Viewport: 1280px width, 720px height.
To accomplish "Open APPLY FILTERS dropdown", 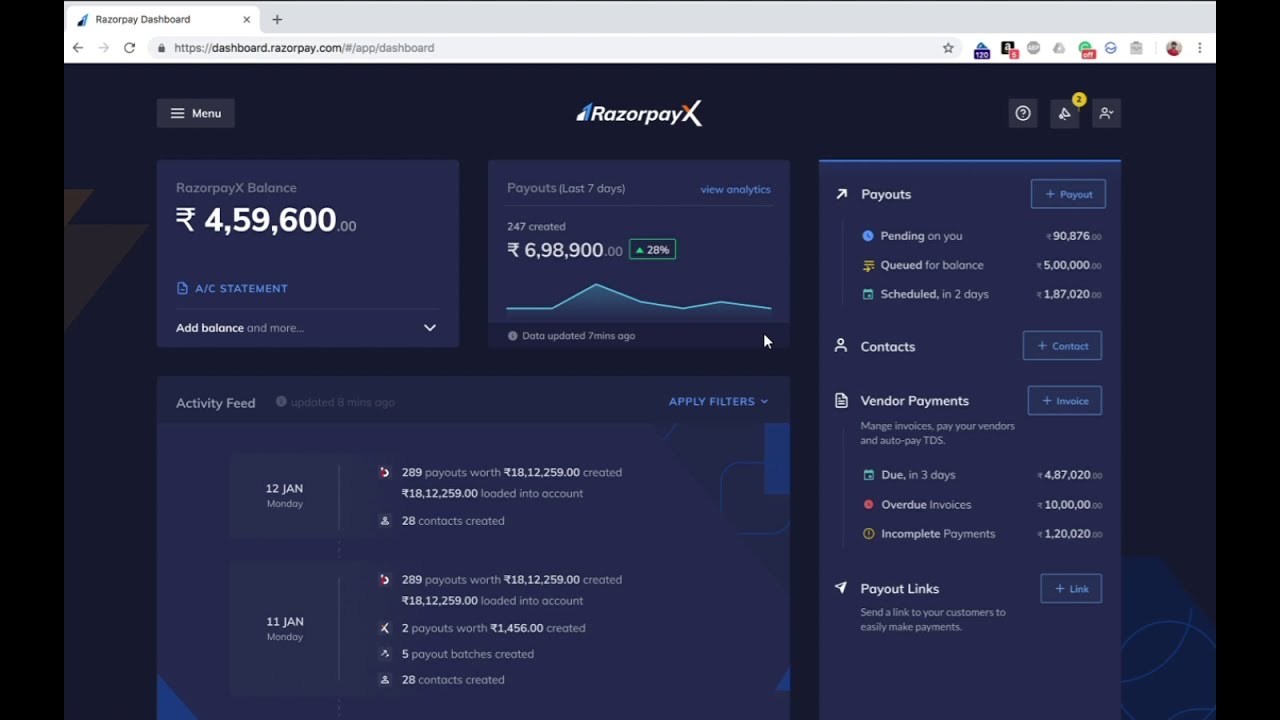I will [718, 401].
